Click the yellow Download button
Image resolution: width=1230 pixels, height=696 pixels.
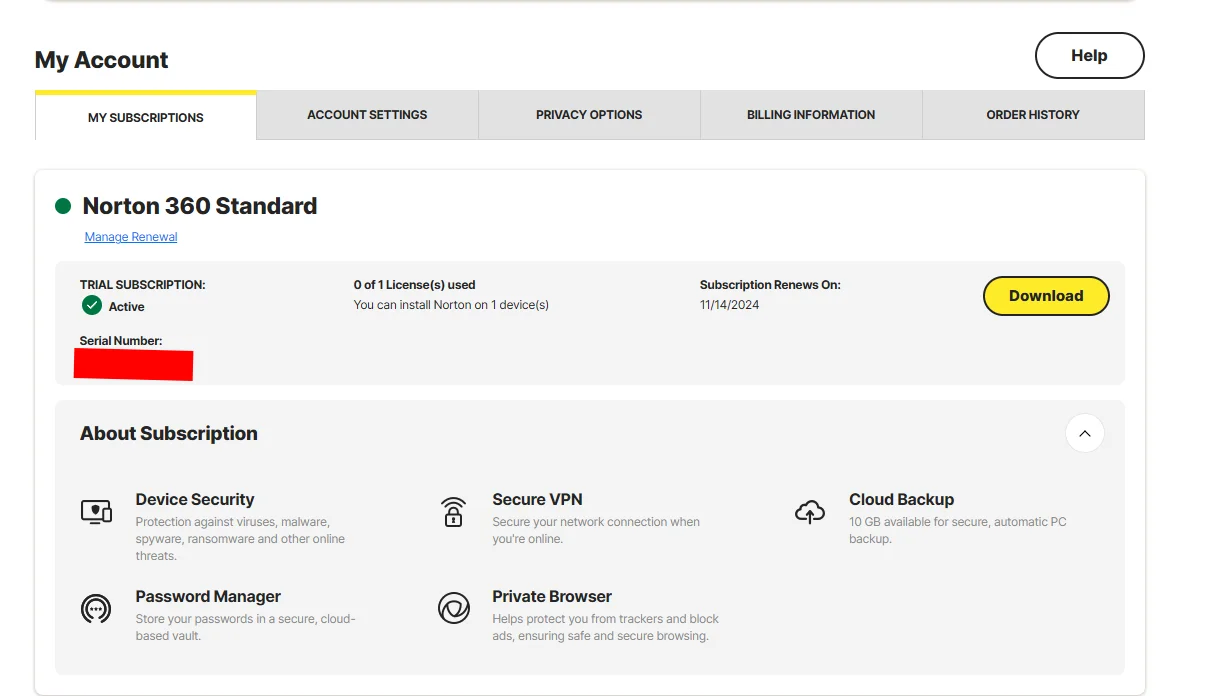[1046, 296]
